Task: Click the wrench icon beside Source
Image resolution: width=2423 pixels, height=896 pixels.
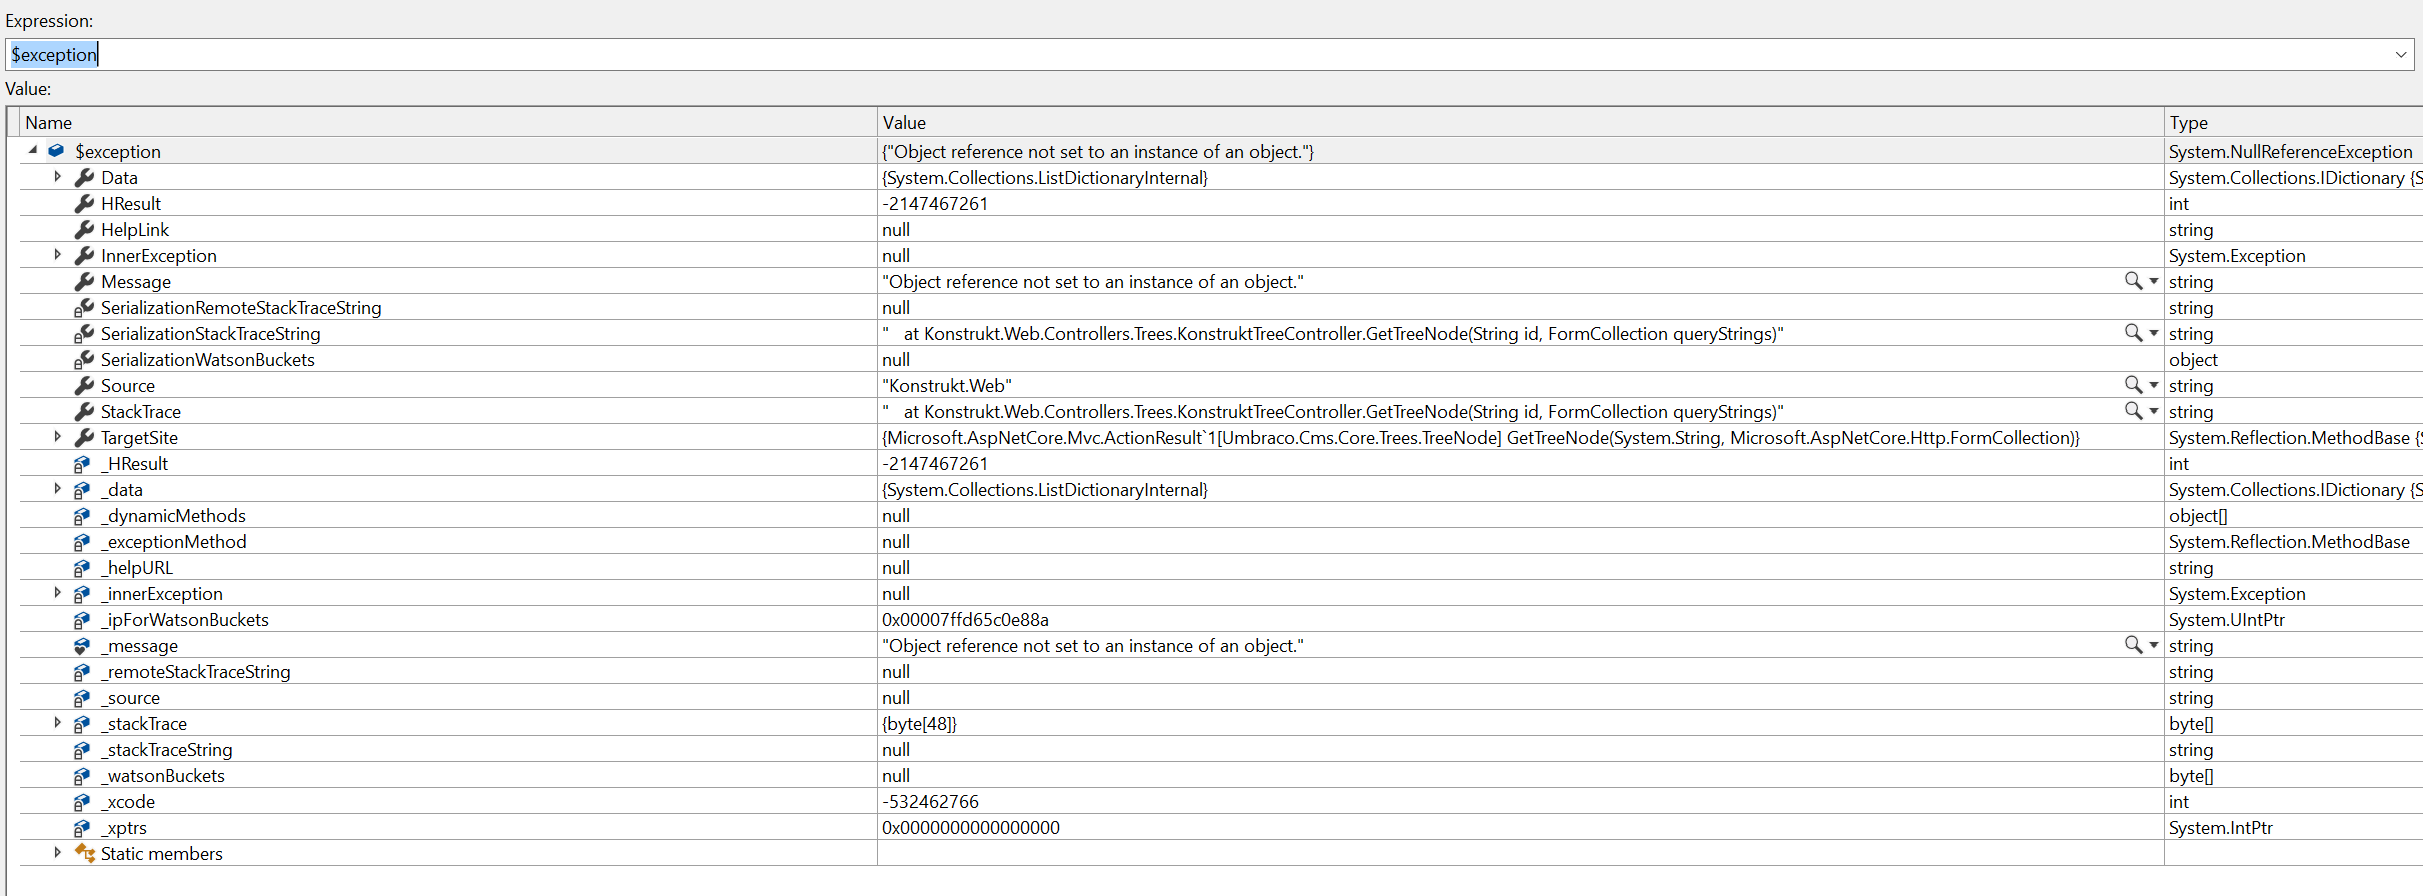Action: (84, 385)
